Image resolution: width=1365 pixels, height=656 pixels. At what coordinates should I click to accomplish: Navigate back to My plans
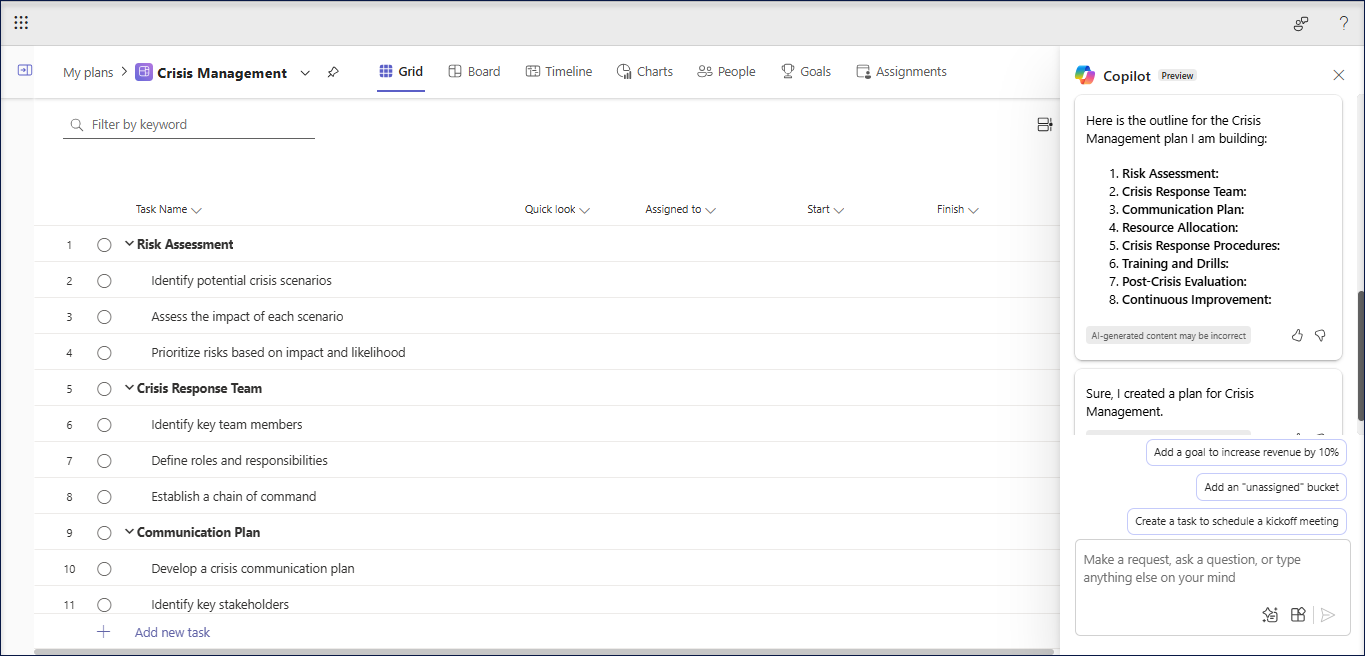click(x=88, y=72)
